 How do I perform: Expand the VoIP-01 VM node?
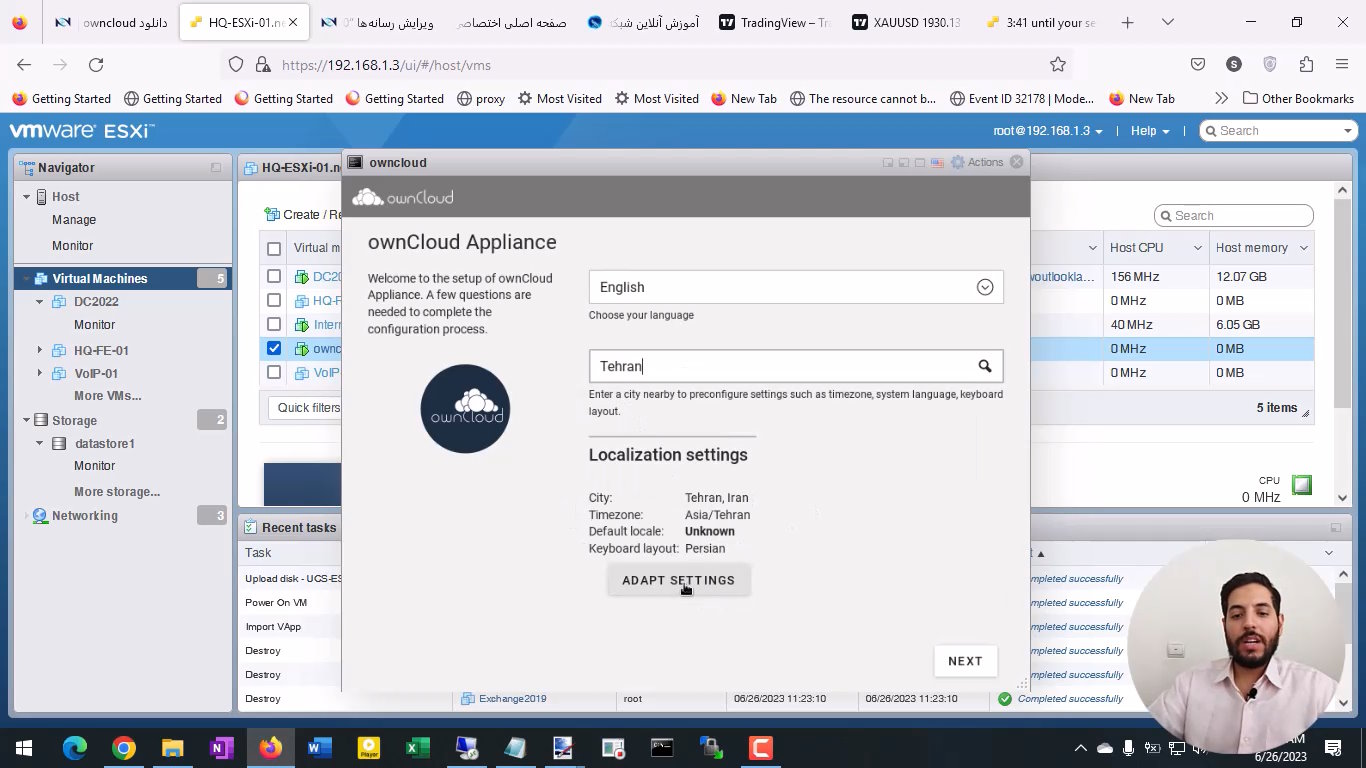39,373
